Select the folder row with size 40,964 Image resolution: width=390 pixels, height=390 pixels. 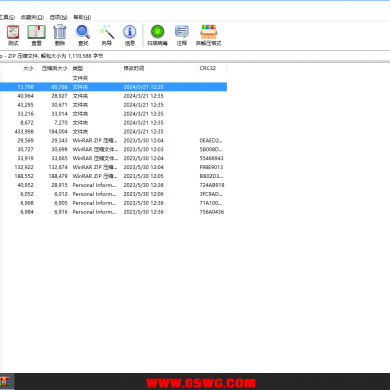[x=113, y=96]
